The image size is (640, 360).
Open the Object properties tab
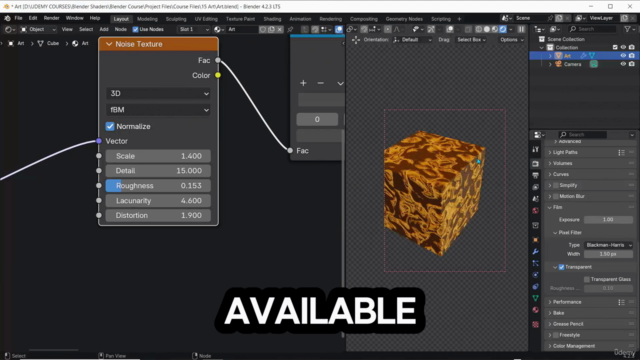536,240
